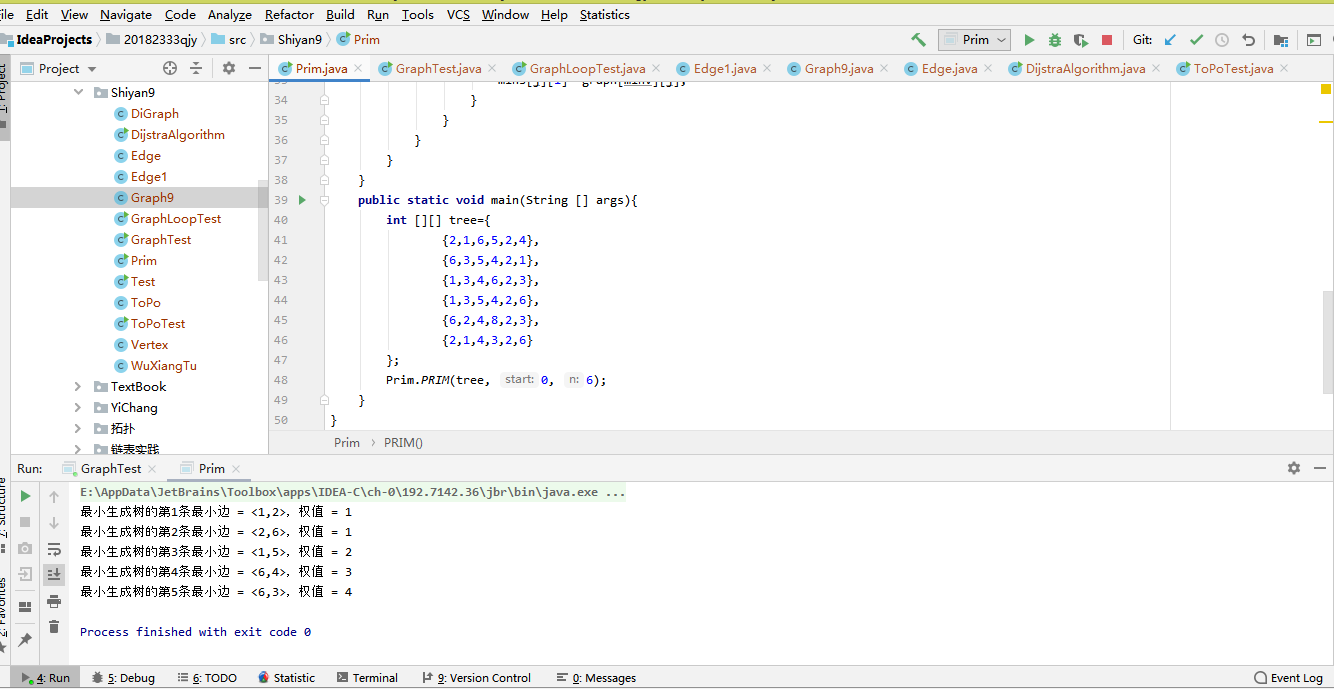Select DijstraAlgorithm class in project tree
1334x689 pixels.
[x=177, y=135]
